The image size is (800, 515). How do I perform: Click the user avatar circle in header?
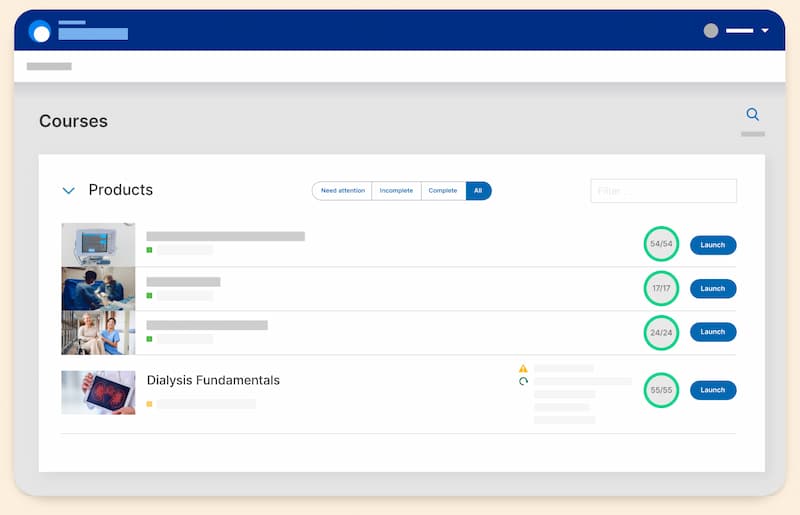coord(711,31)
